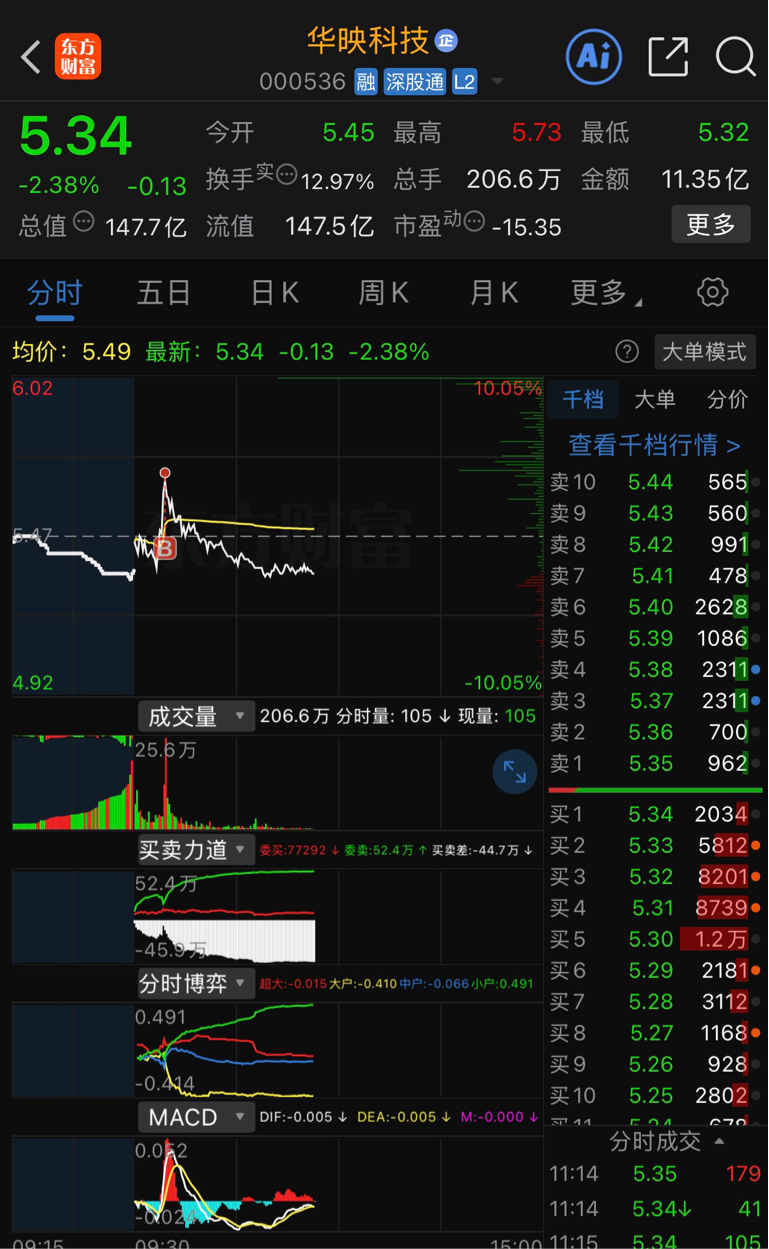769x1249 pixels.
Task: Tap the help question mark icon
Action: coord(627,351)
